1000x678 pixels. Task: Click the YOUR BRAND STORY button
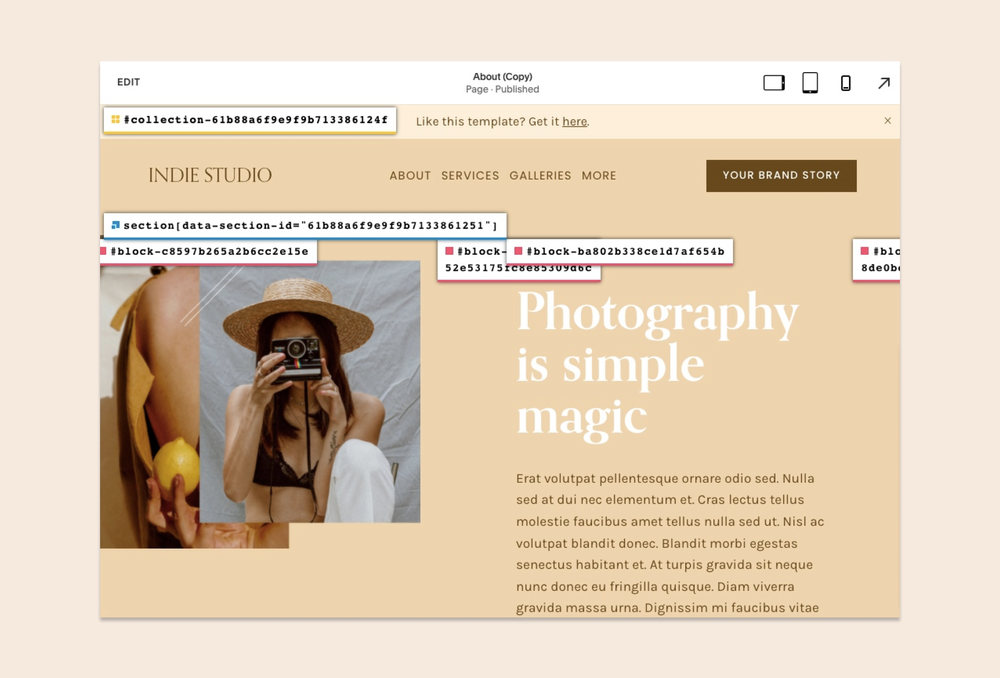click(x=781, y=175)
